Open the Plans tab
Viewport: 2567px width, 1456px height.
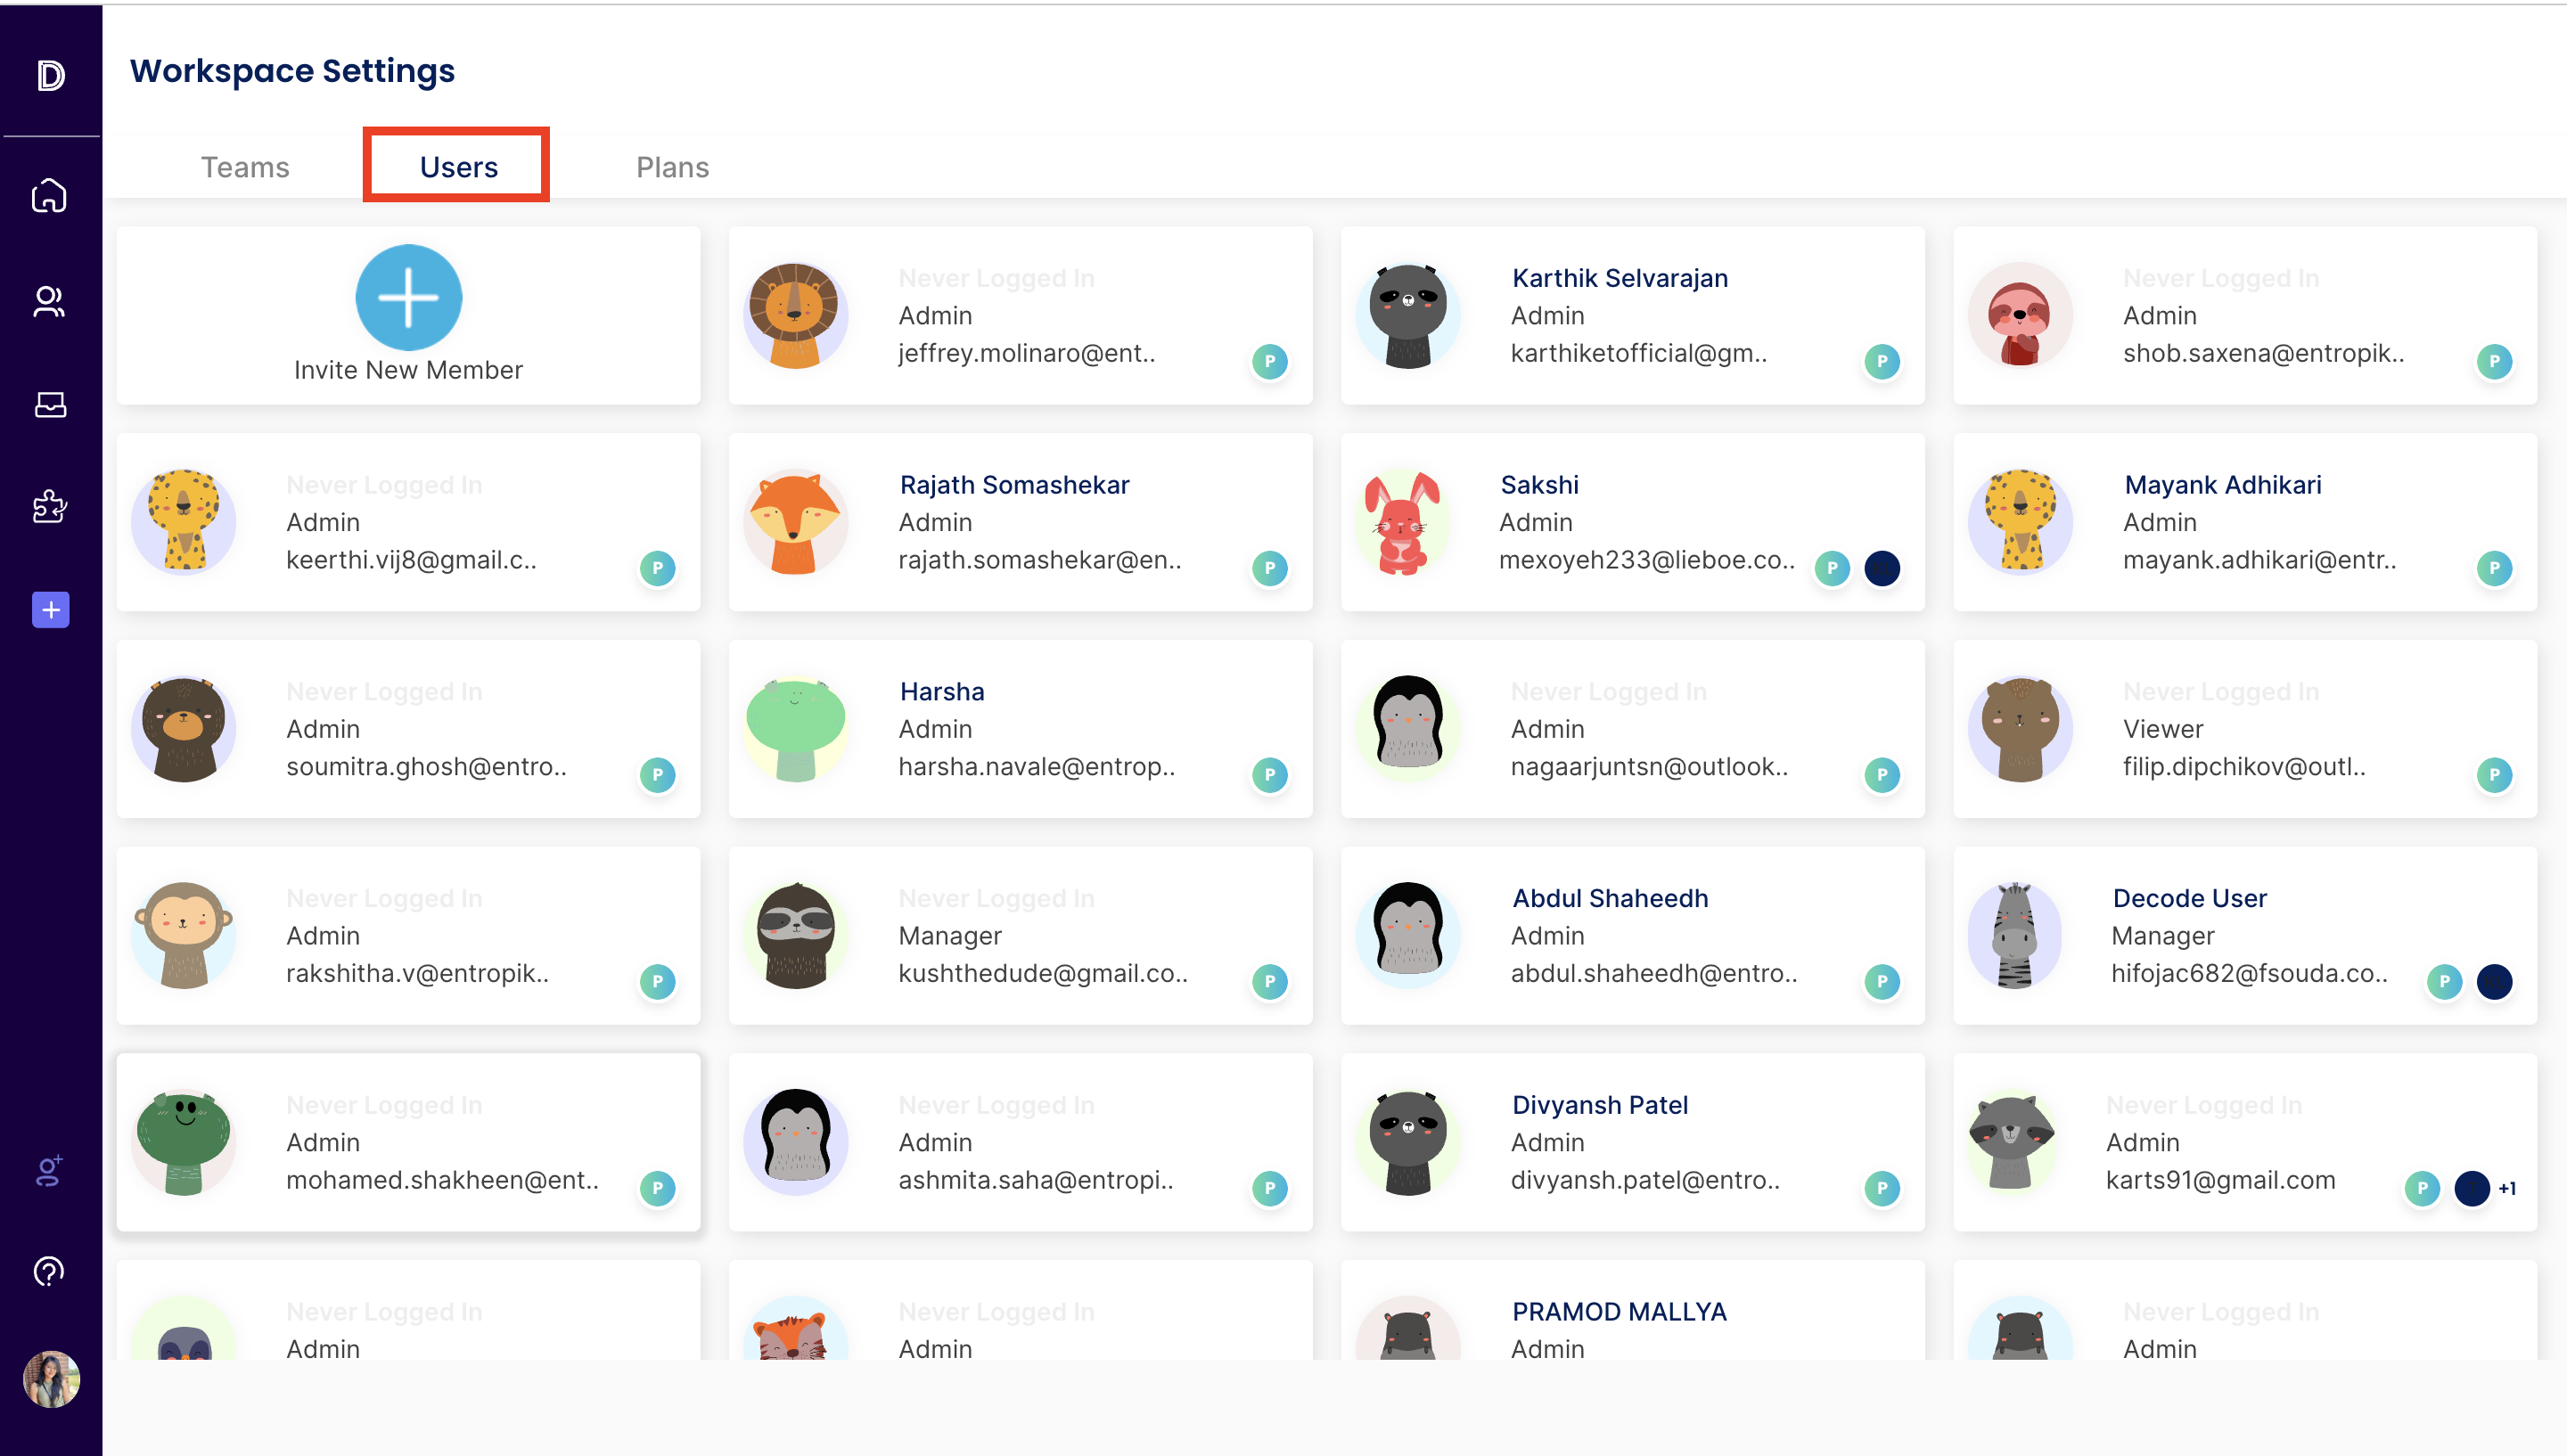click(672, 167)
